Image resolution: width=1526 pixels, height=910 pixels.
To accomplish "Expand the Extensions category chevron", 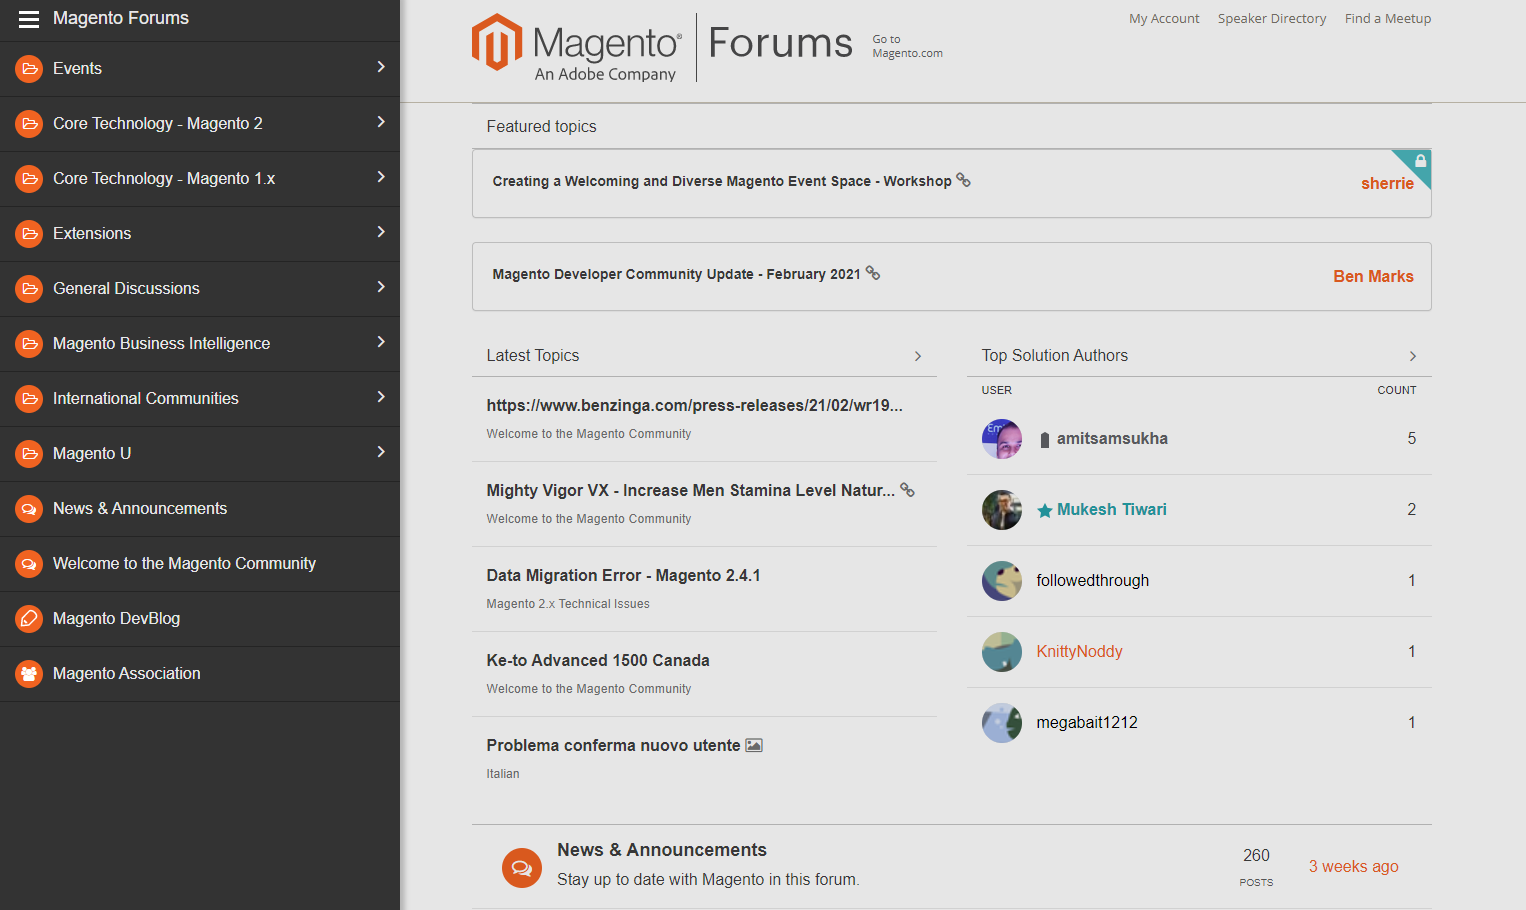I will (381, 232).
